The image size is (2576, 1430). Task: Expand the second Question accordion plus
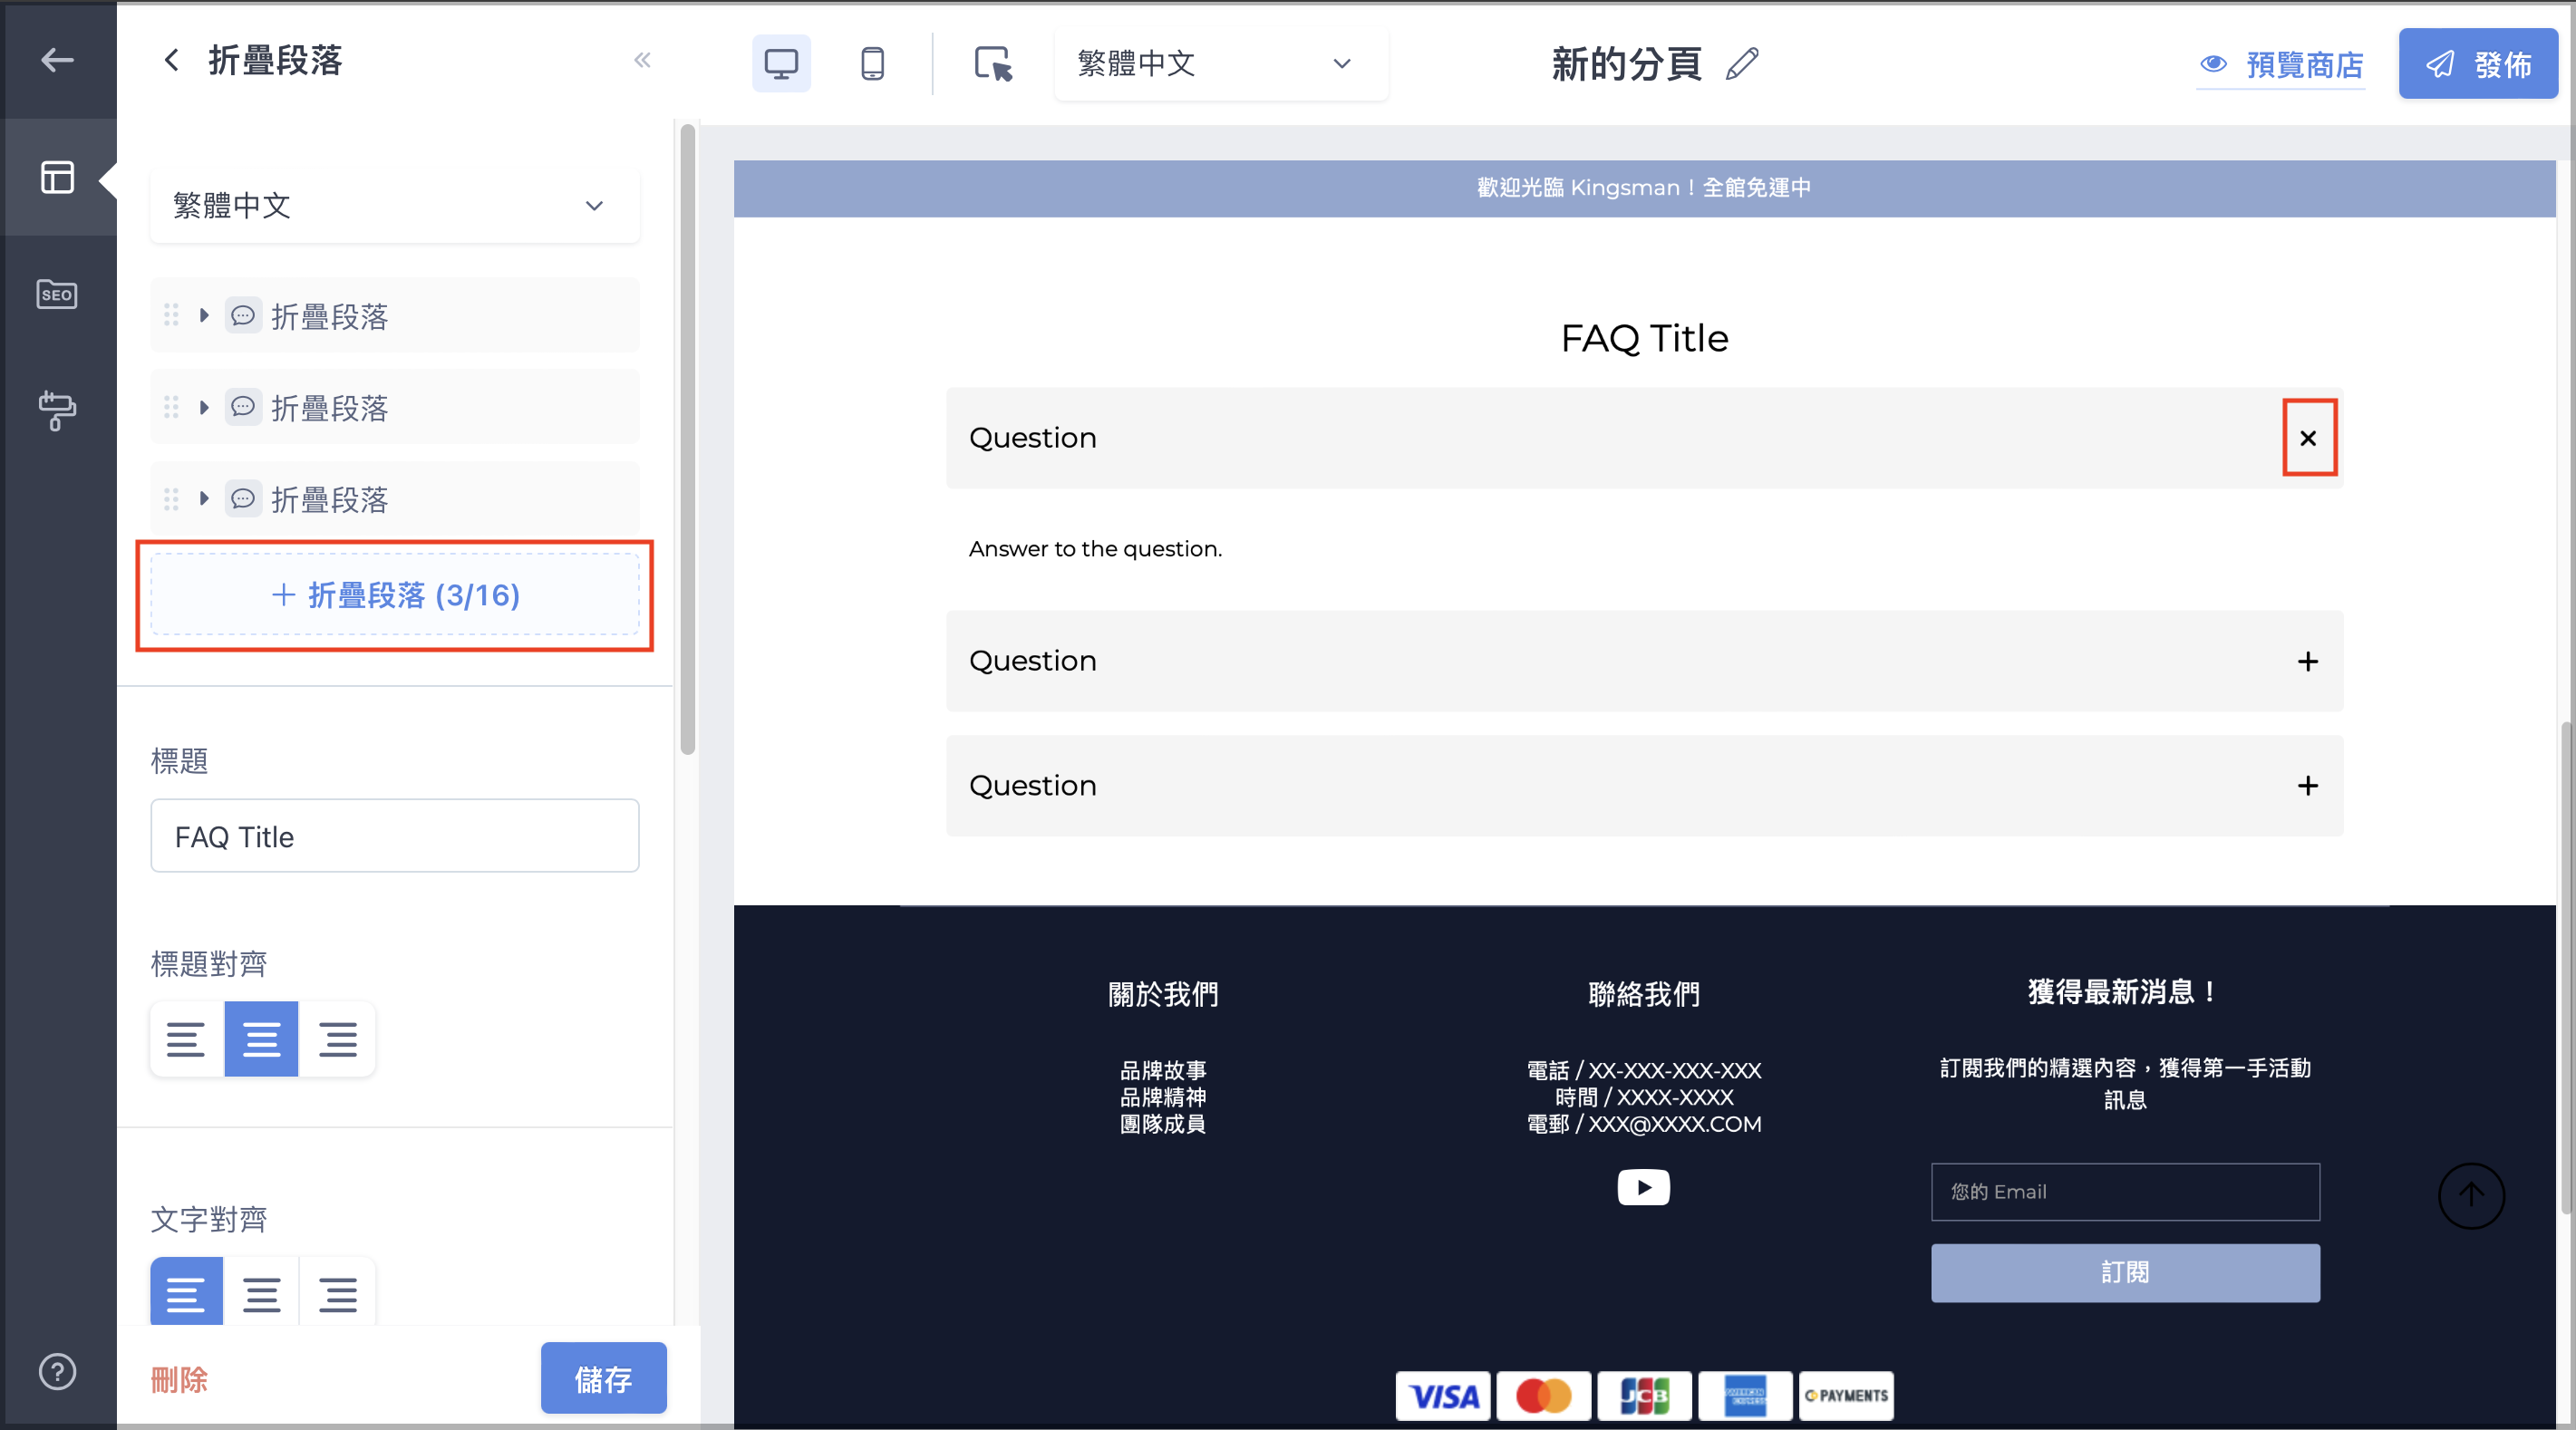coord(2307,661)
